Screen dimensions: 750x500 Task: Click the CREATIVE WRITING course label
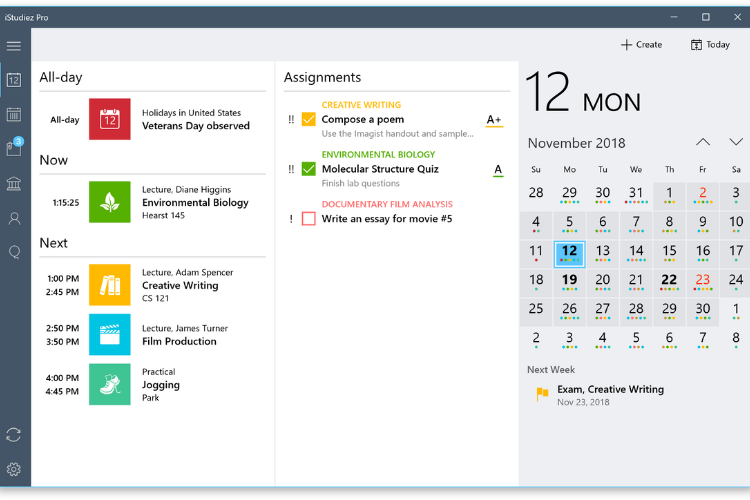pyautogui.click(x=361, y=105)
